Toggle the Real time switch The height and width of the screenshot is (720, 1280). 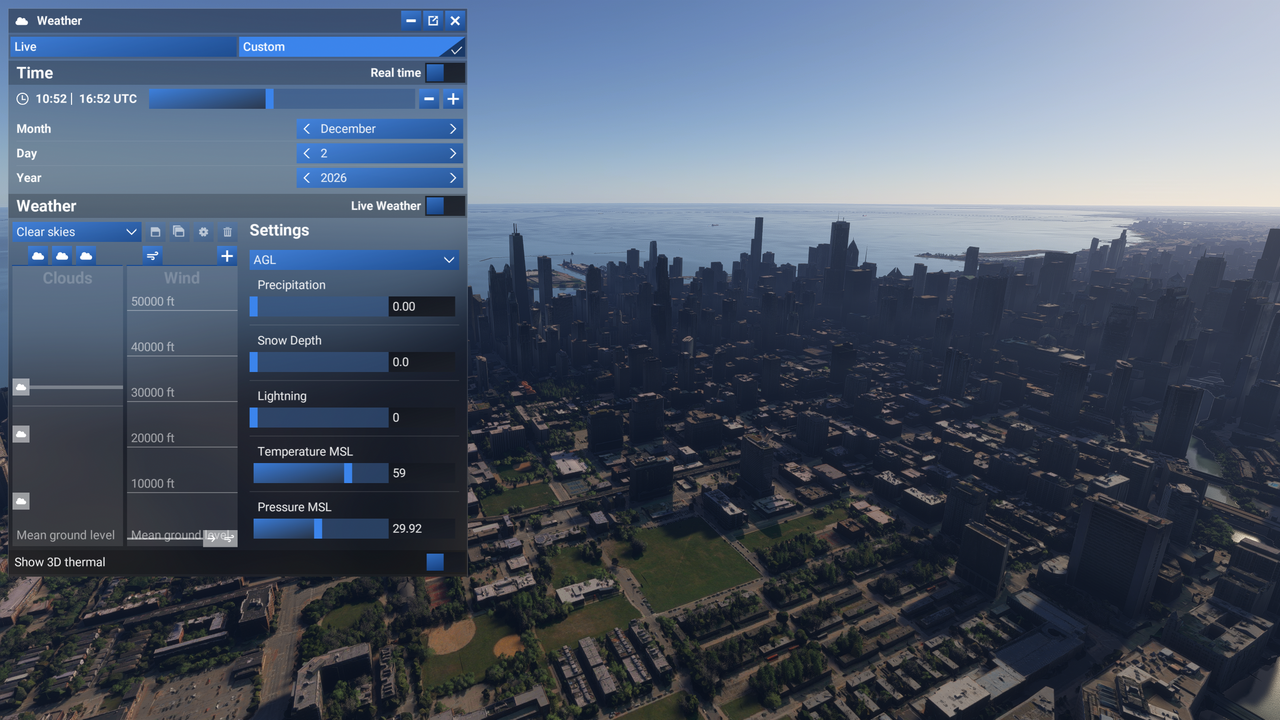point(445,73)
